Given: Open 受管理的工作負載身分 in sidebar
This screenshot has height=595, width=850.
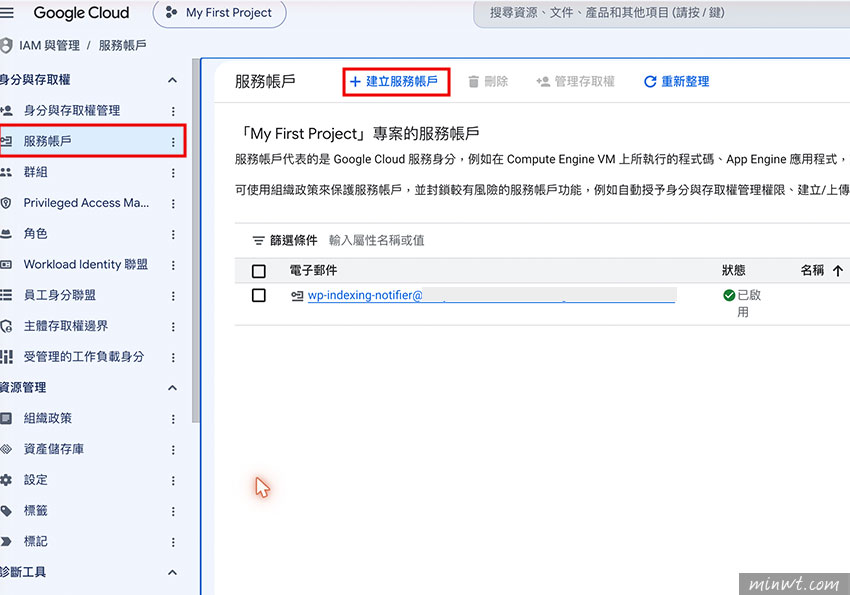Looking at the screenshot, I should (x=84, y=357).
